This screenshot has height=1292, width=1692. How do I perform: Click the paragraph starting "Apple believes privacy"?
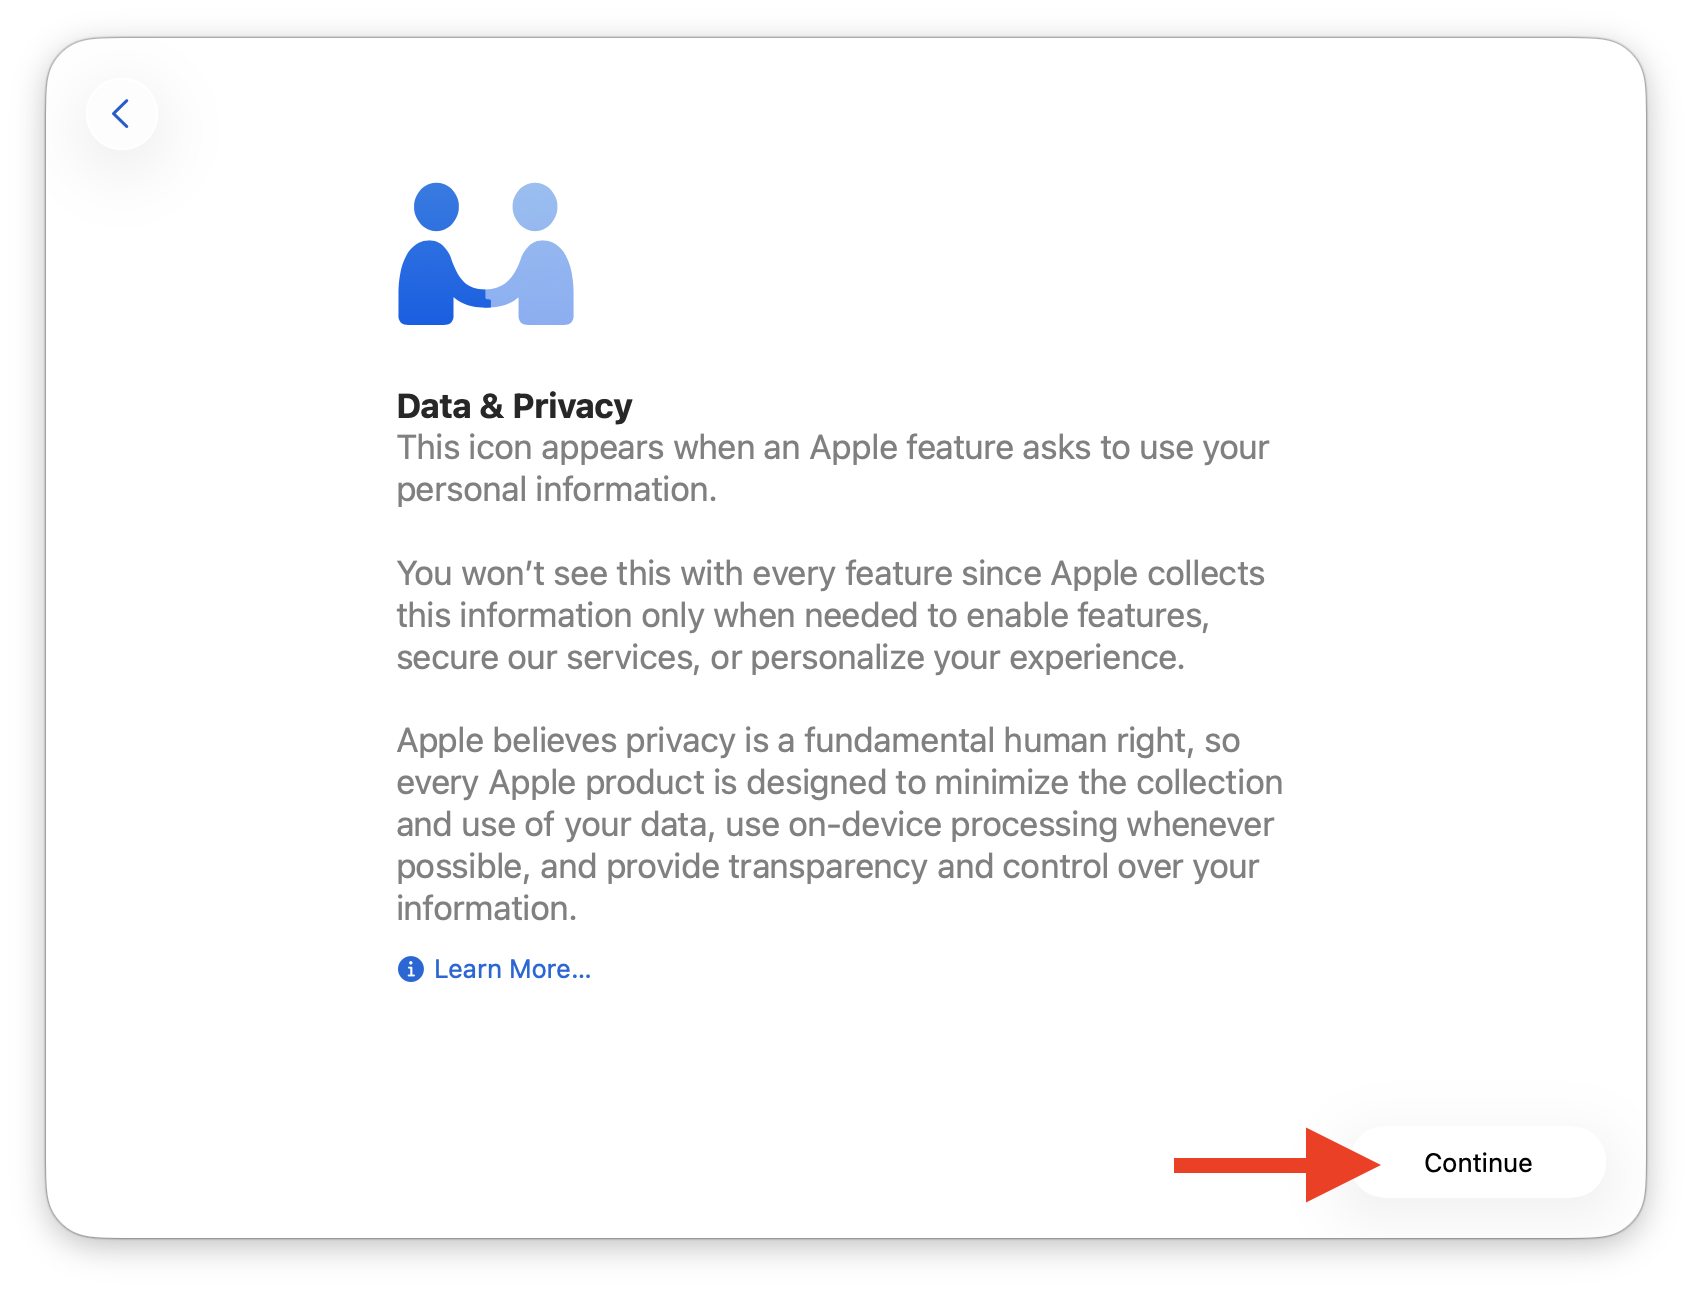839,824
